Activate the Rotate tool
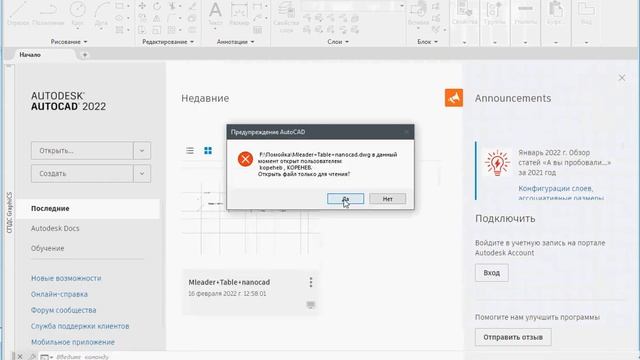The image size is (640, 360). pyautogui.click(x=157, y=6)
